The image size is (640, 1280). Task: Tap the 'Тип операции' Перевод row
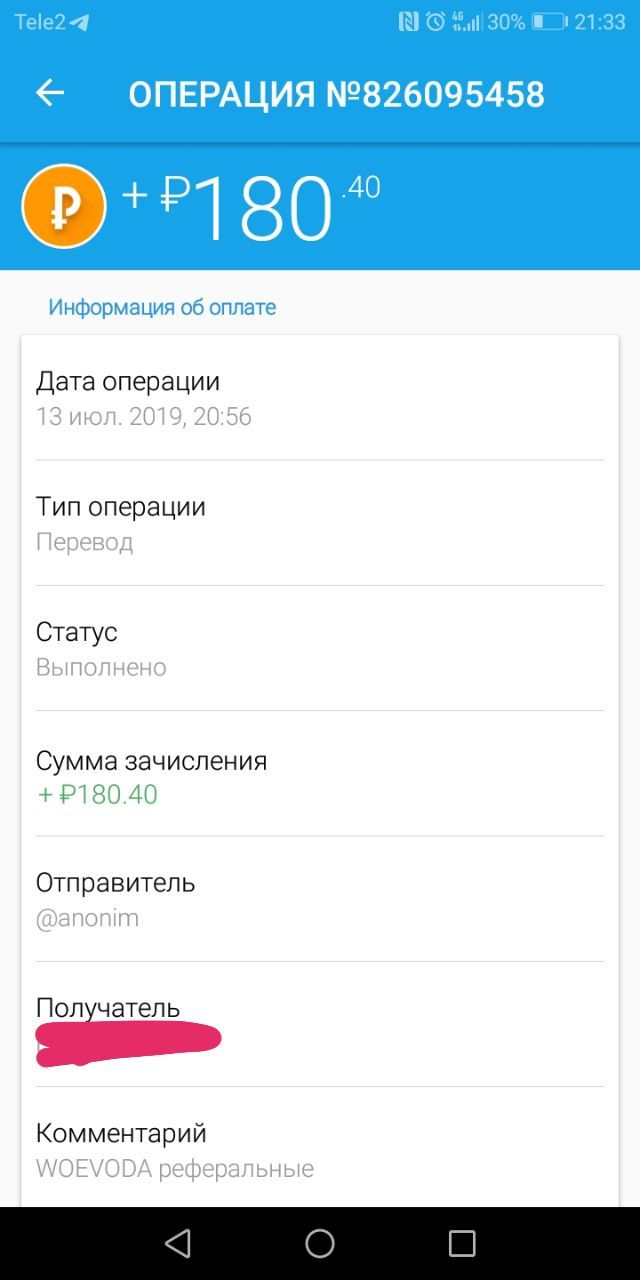tap(320, 523)
